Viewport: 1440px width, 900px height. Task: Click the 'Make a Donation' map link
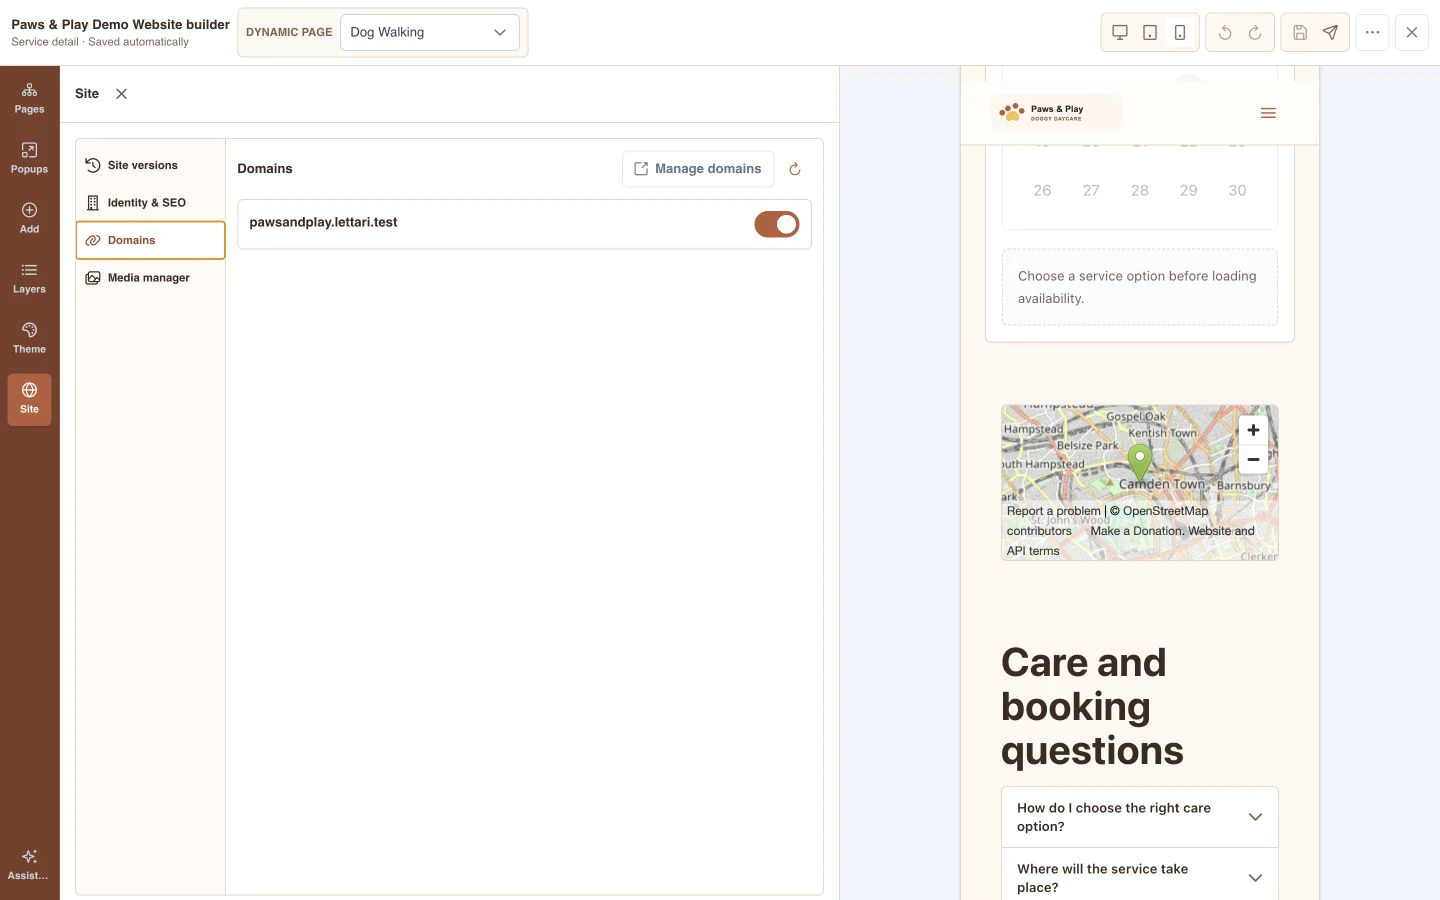click(1135, 531)
